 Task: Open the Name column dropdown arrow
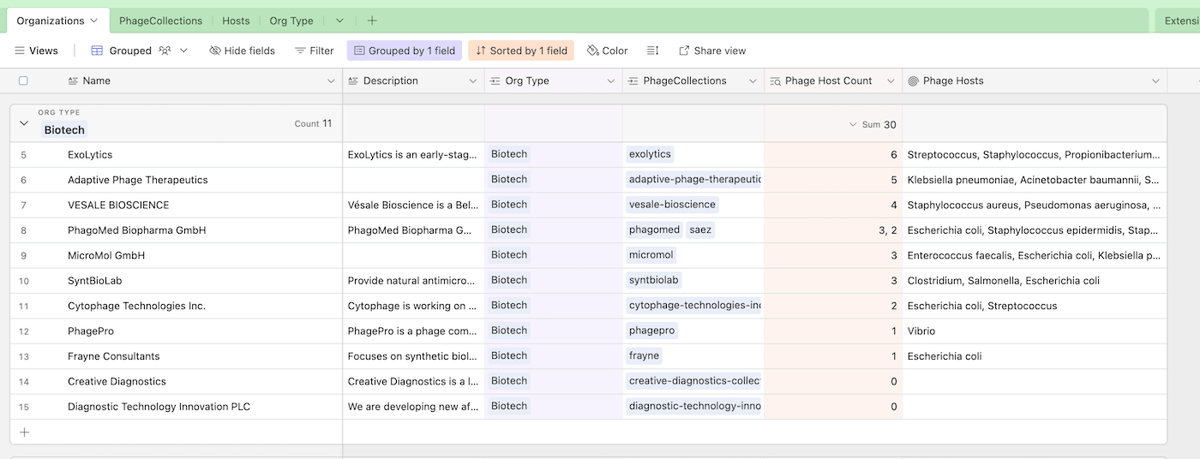click(x=331, y=81)
